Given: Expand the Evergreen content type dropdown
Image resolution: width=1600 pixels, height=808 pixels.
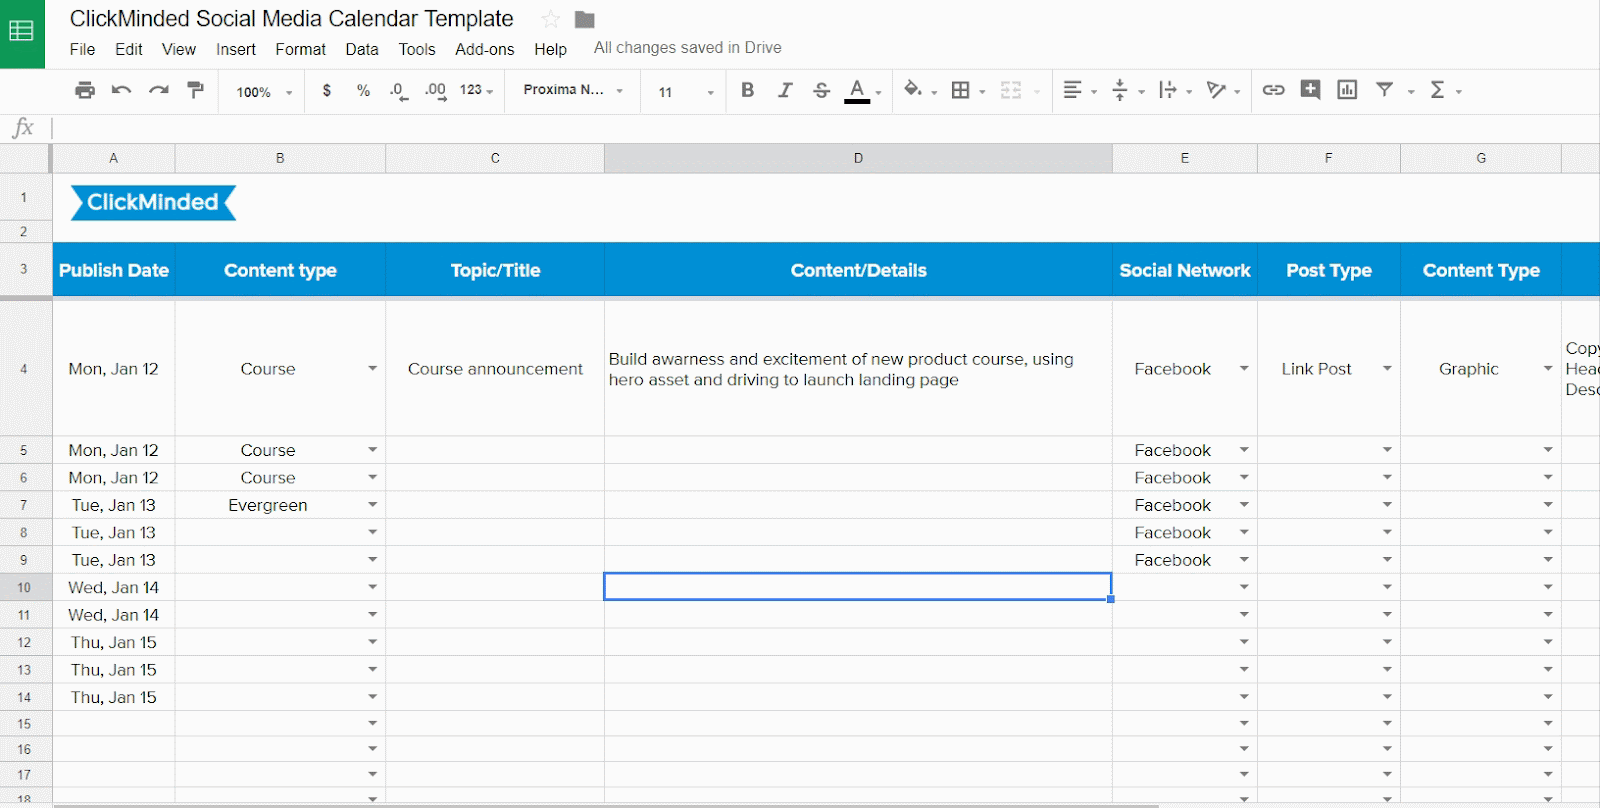Looking at the screenshot, I should 372,505.
